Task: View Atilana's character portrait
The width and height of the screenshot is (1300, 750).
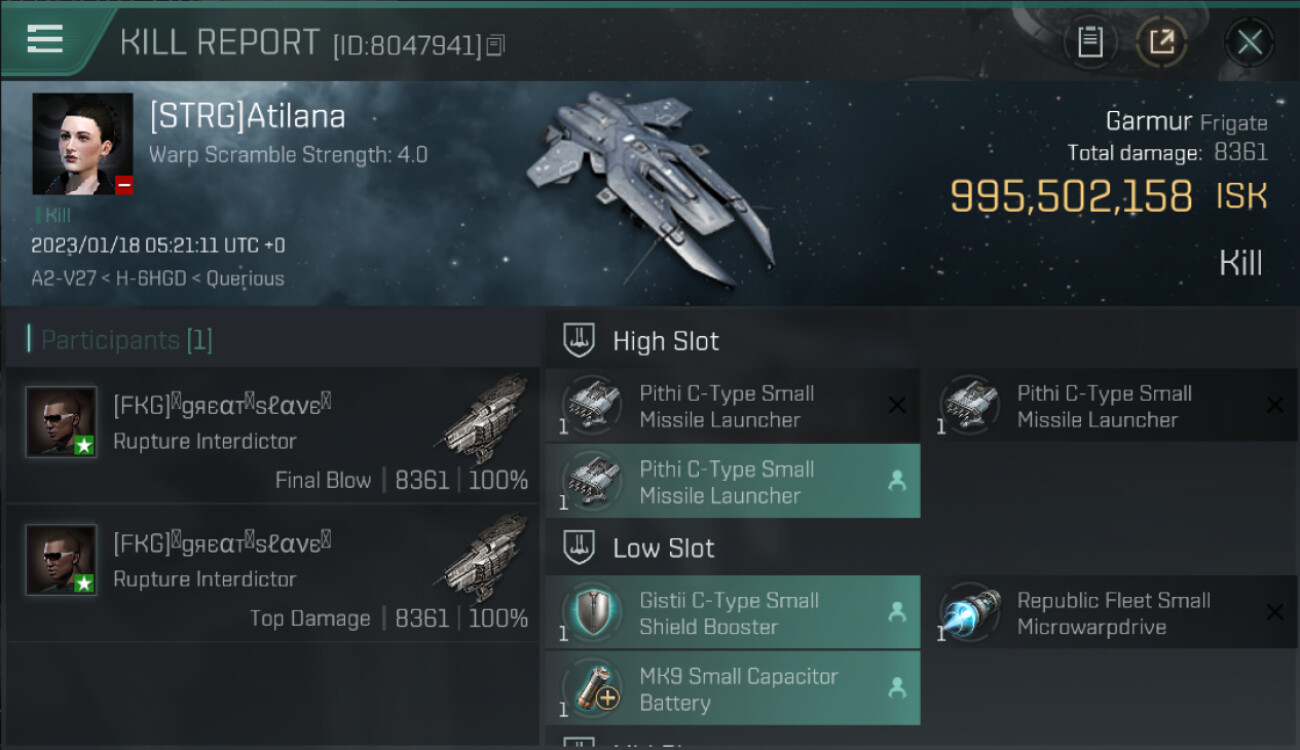Action: (82, 144)
